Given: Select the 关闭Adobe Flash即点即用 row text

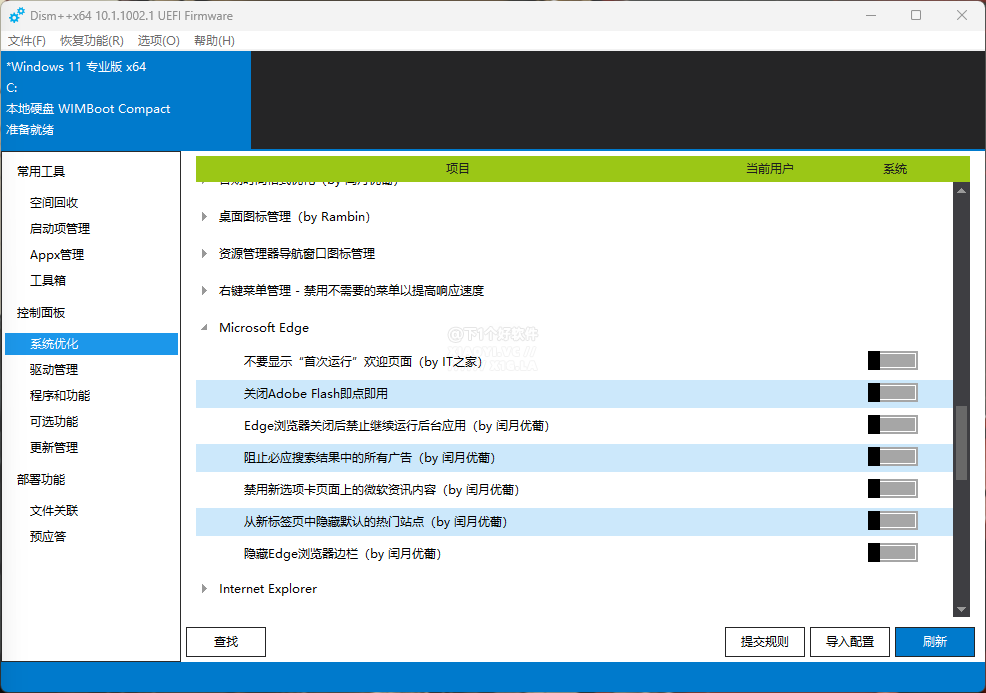Looking at the screenshot, I should point(316,394).
